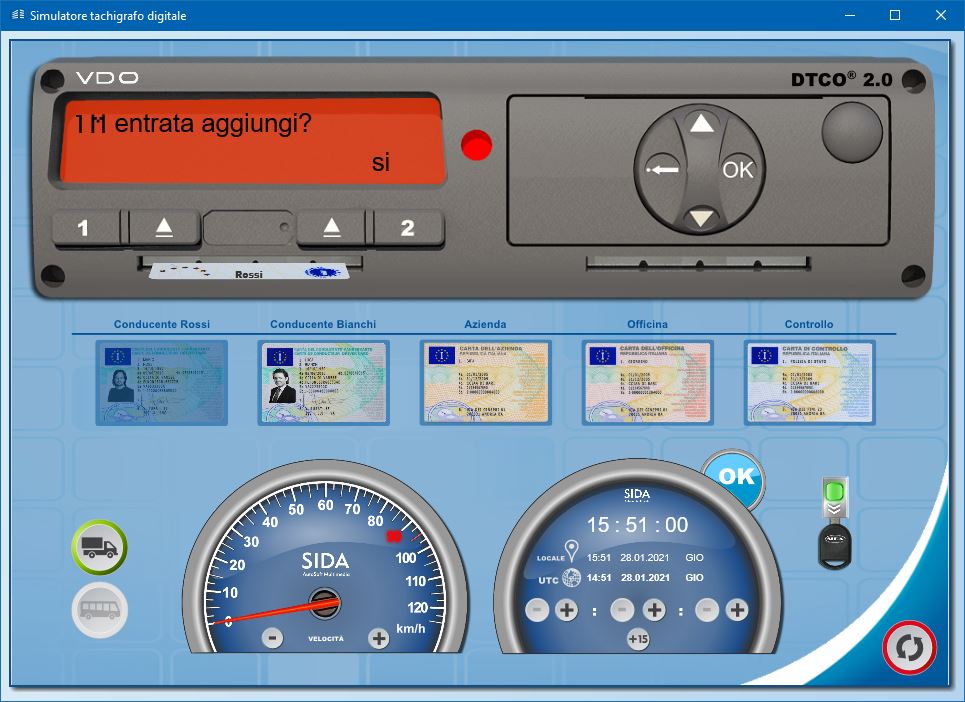This screenshot has height=702, width=965.
Task: Decrease speed with speedometer minus button
Action: tap(271, 638)
